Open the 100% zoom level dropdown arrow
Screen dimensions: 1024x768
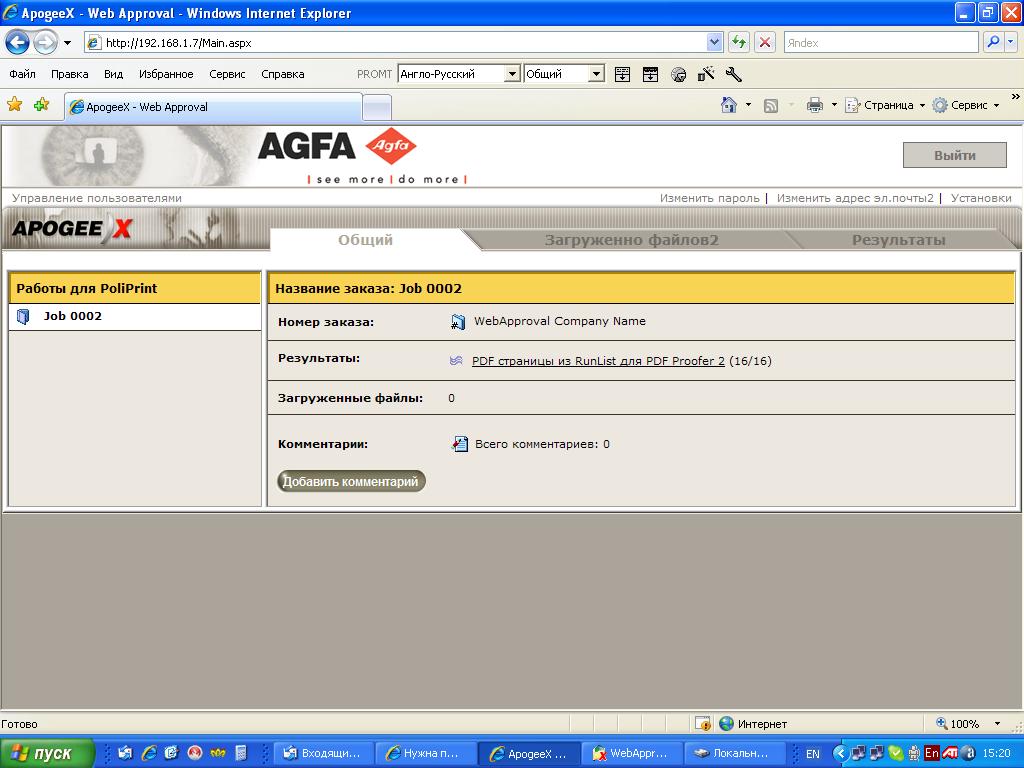(997, 724)
